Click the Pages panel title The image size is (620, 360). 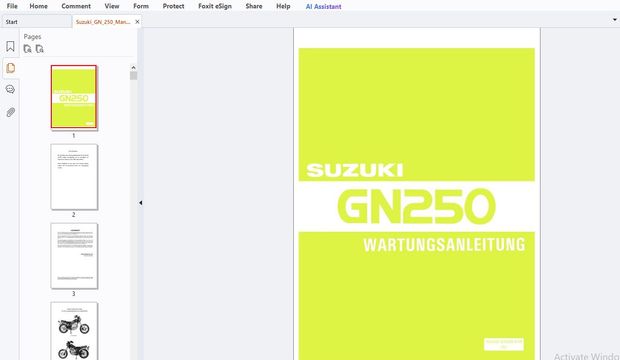(x=32, y=37)
